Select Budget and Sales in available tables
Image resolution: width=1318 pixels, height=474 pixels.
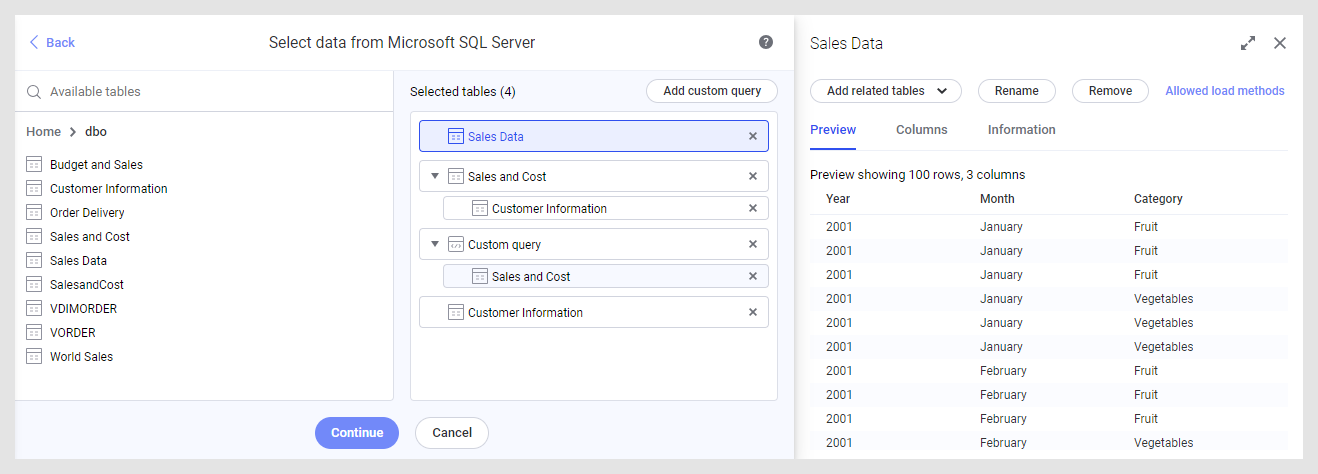tap(96, 164)
